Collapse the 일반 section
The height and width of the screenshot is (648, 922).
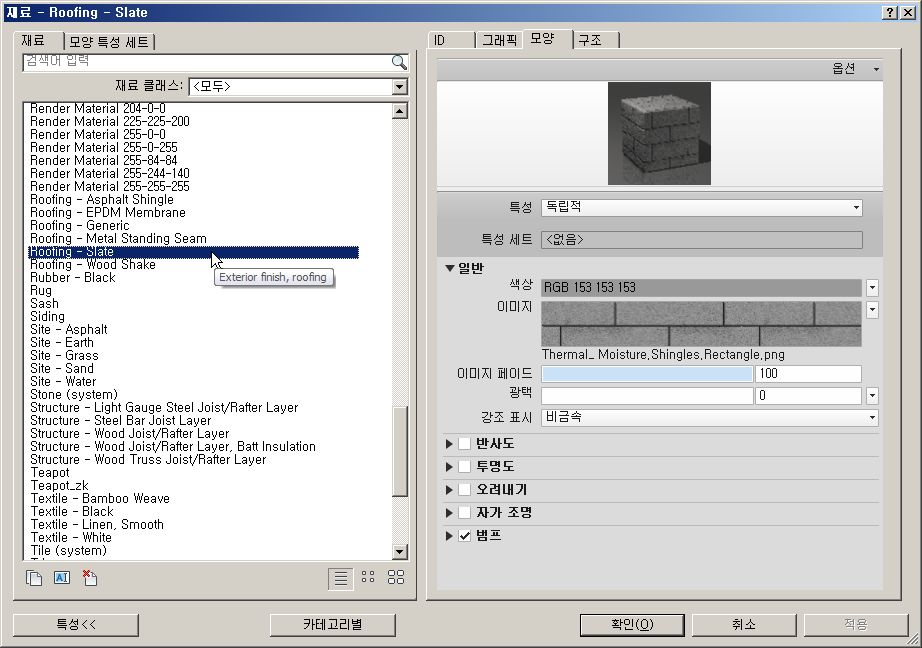450,268
